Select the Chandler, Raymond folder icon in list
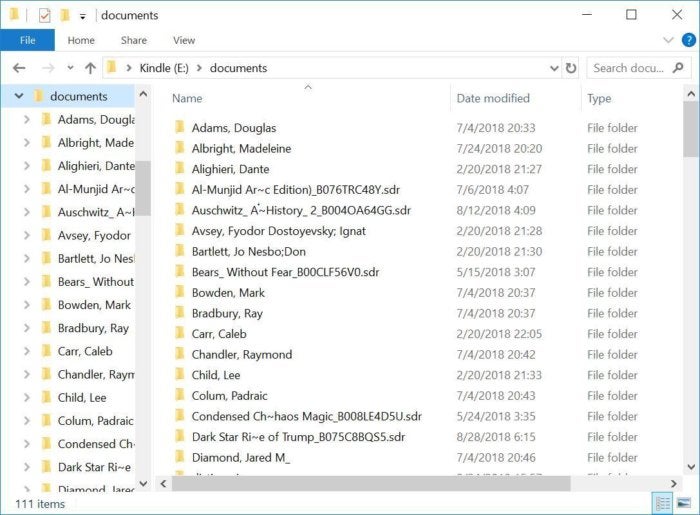 click(180, 354)
